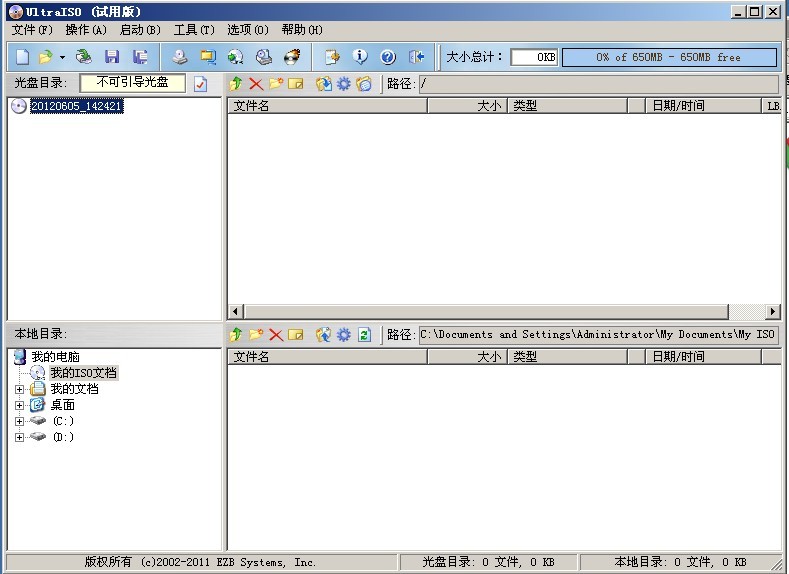Click add-to-image icon in local directory toolbar
Image resolution: width=789 pixels, height=574 pixels.
coord(324,335)
